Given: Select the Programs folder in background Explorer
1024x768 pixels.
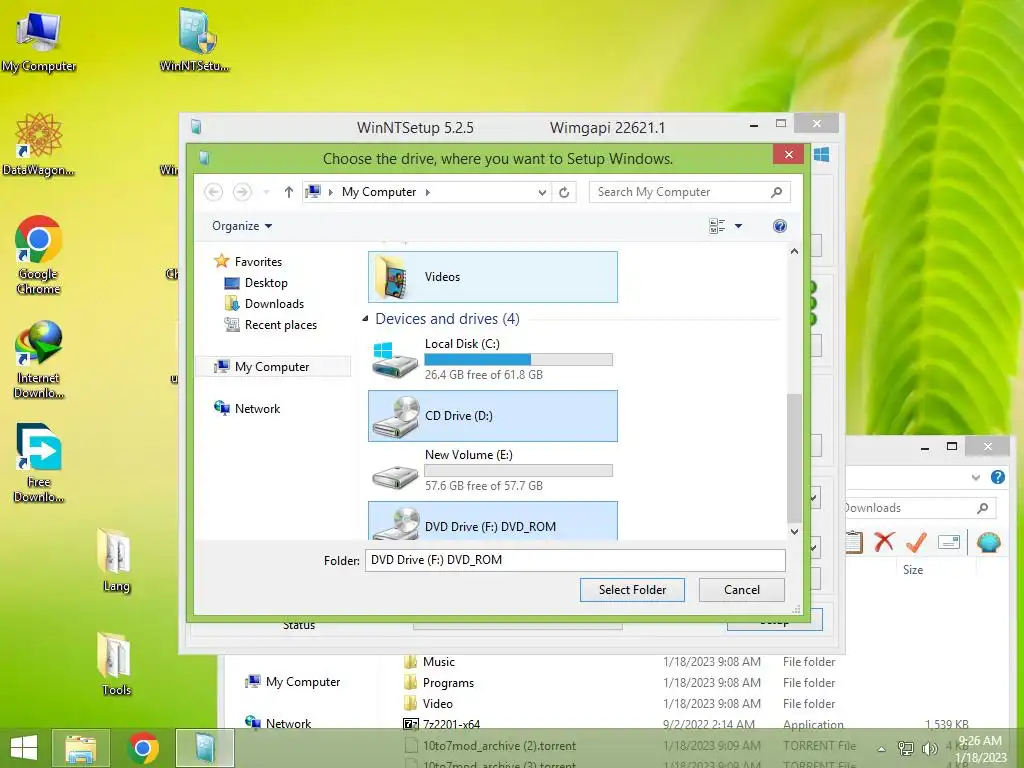Looking at the screenshot, I should (x=439, y=682).
